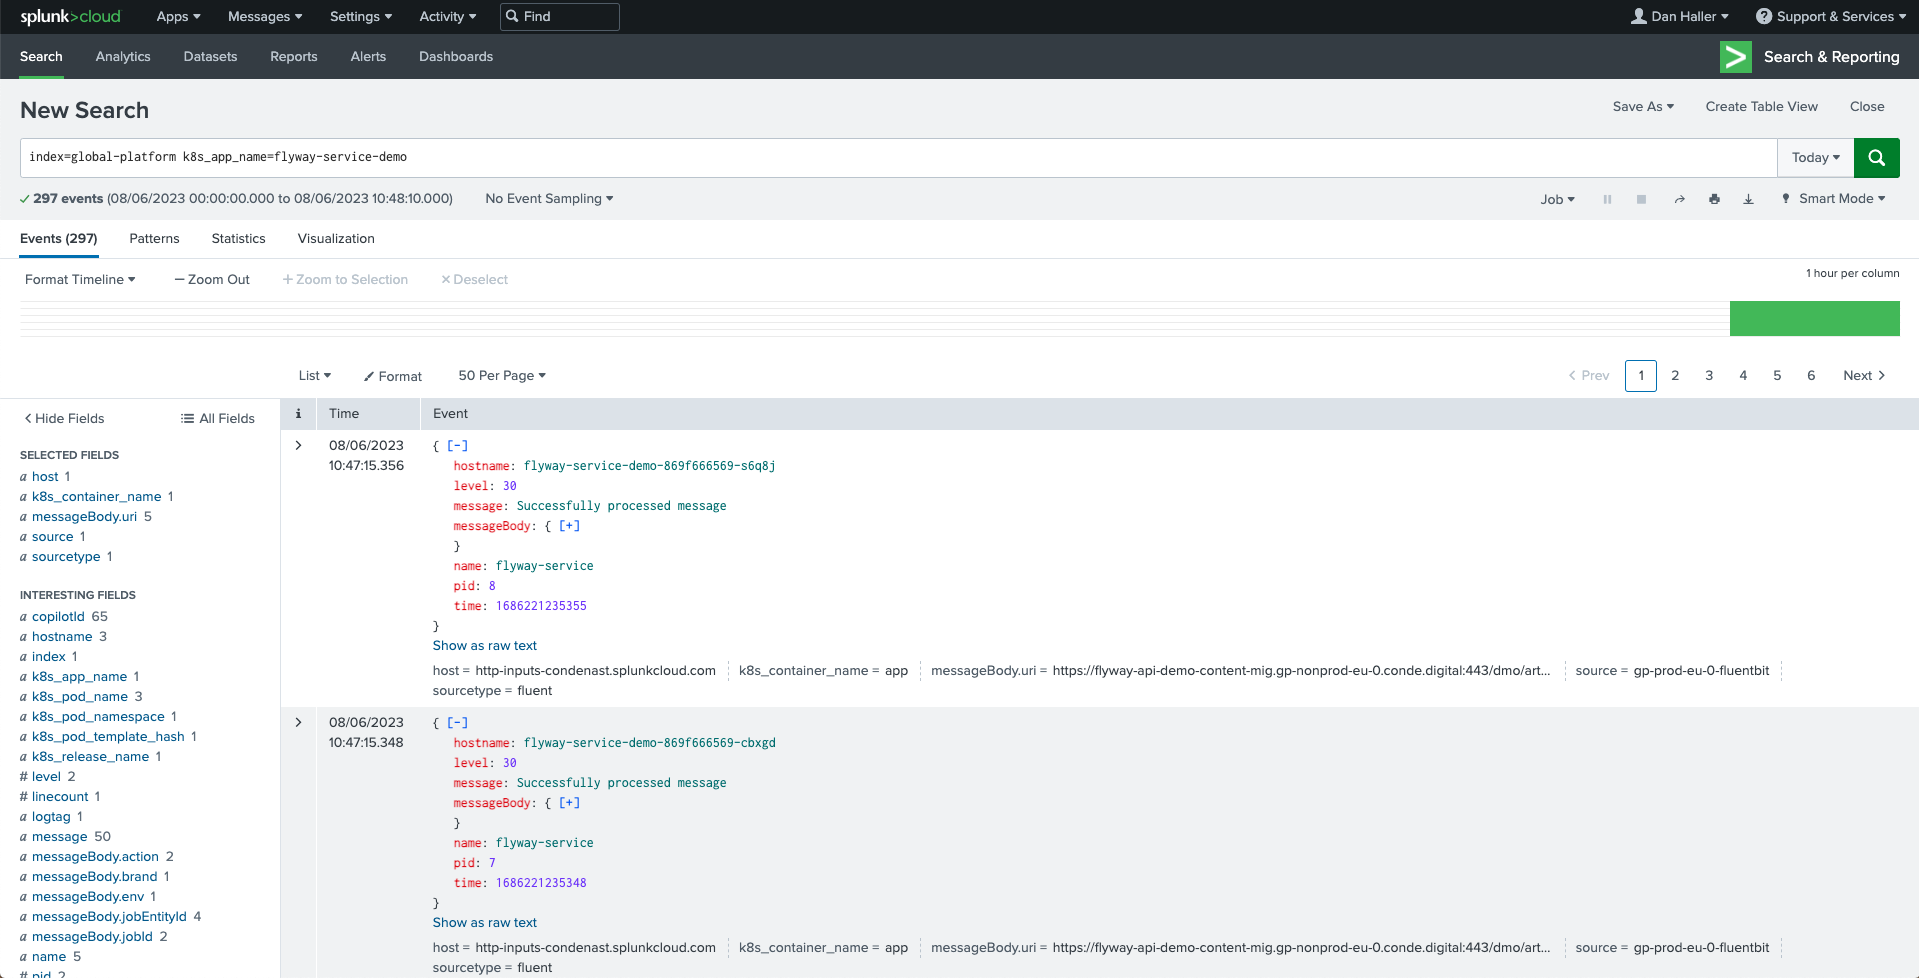Share the search job
This screenshot has width=1919, height=978.
(x=1680, y=199)
